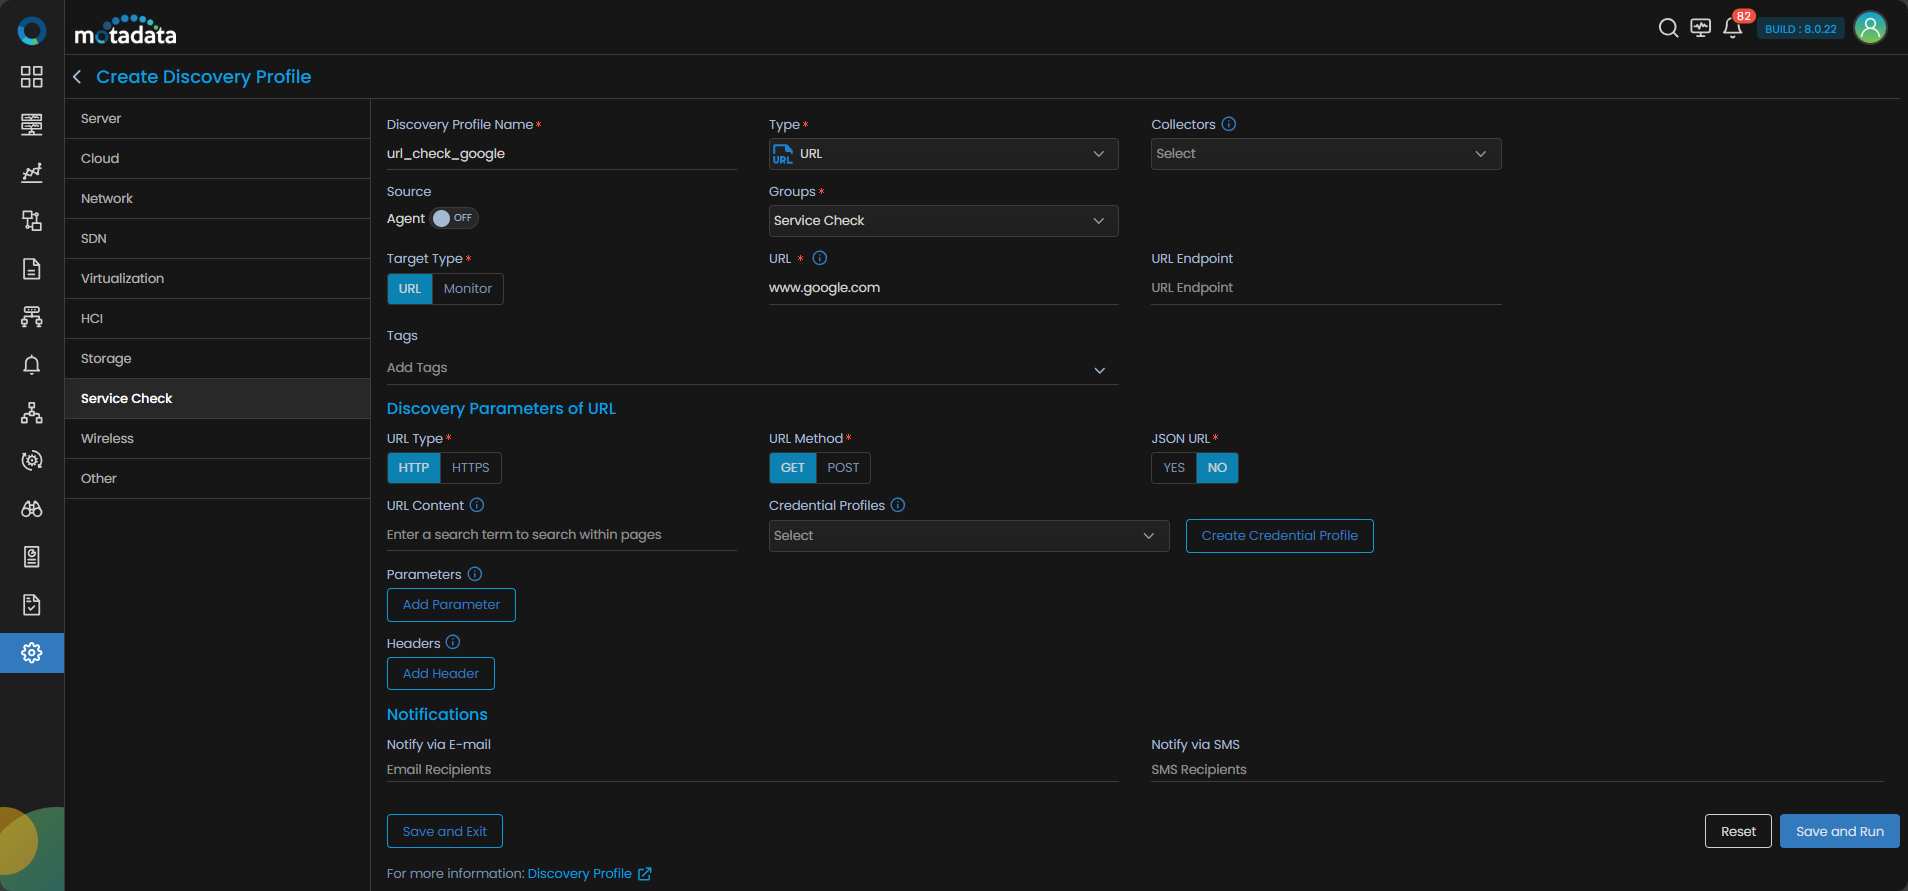The width and height of the screenshot is (1908, 891).
Task: Select Other category
Action: (x=217, y=478)
